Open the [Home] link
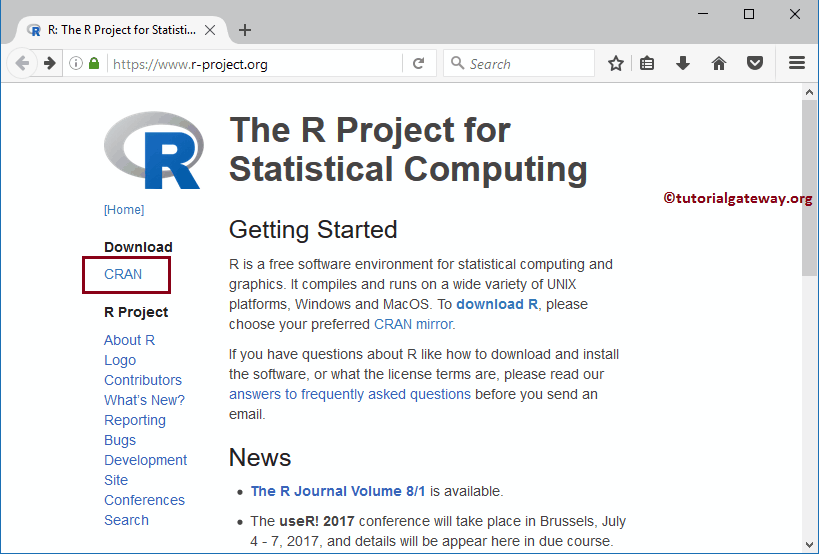819x554 pixels. pyautogui.click(x=124, y=210)
